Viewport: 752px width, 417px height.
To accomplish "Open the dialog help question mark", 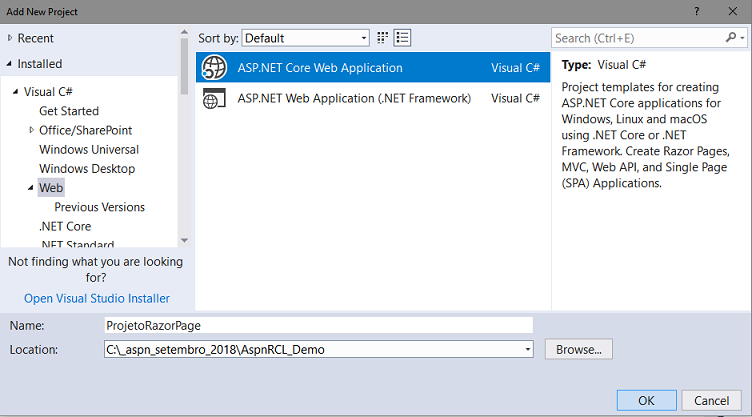I will pyautogui.click(x=696, y=12).
